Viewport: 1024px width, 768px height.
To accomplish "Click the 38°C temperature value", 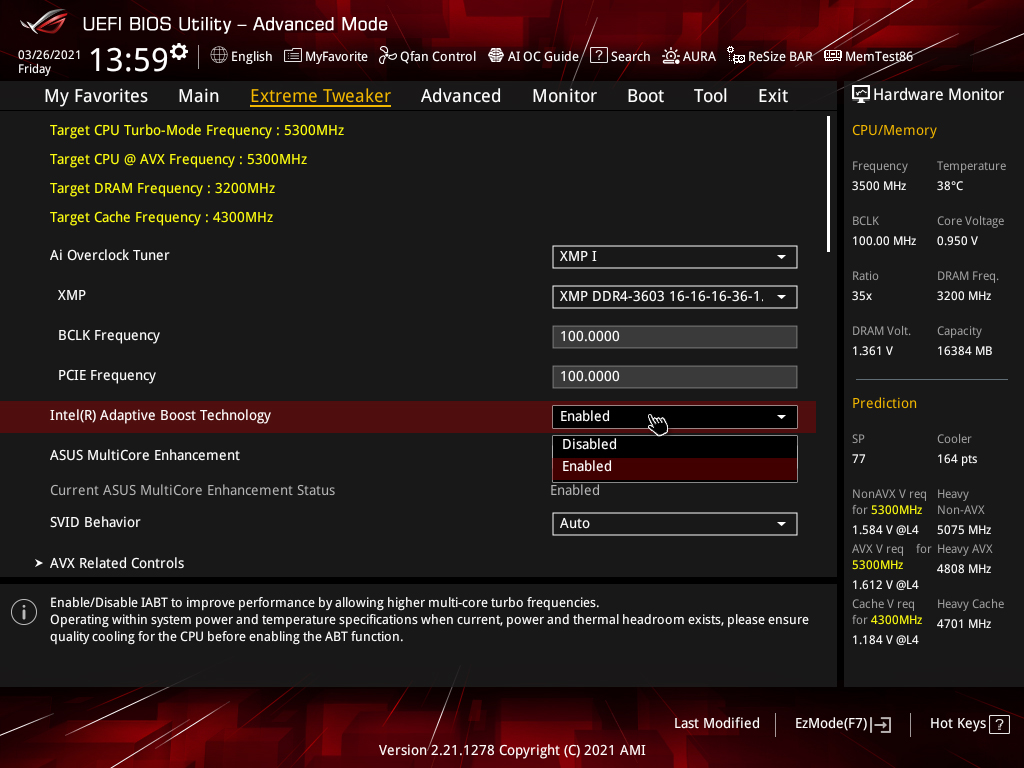I will pyautogui.click(x=950, y=186).
